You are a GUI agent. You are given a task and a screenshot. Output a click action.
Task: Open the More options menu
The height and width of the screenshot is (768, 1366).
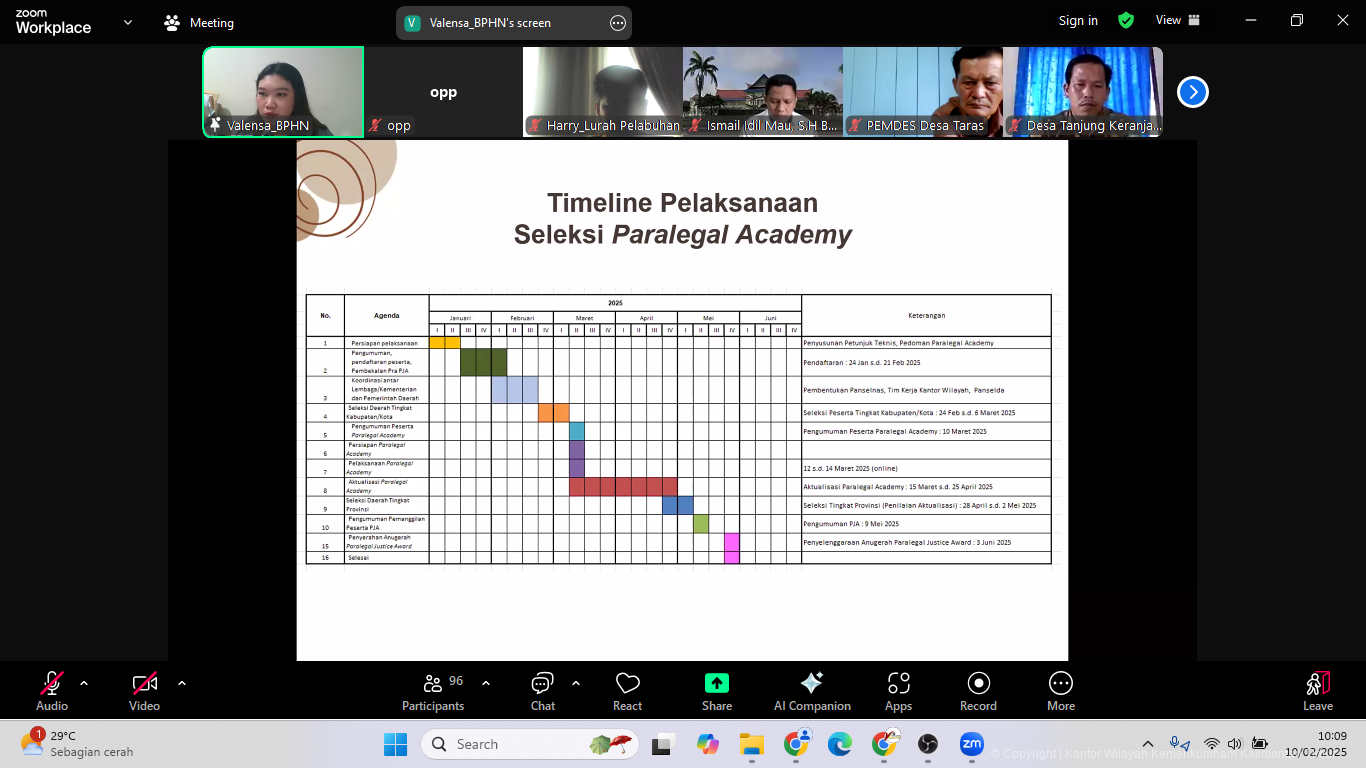tap(1061, 691)
